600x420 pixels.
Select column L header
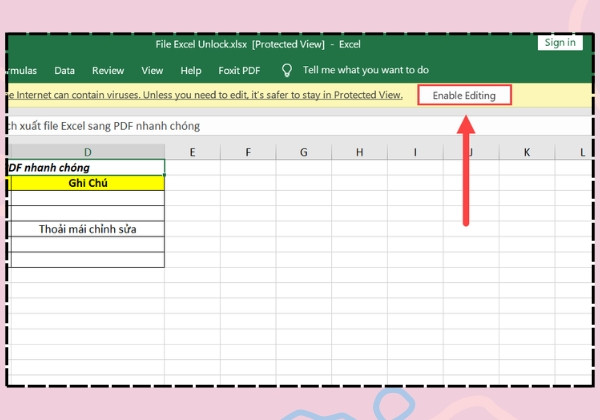[x=573, y=152]
